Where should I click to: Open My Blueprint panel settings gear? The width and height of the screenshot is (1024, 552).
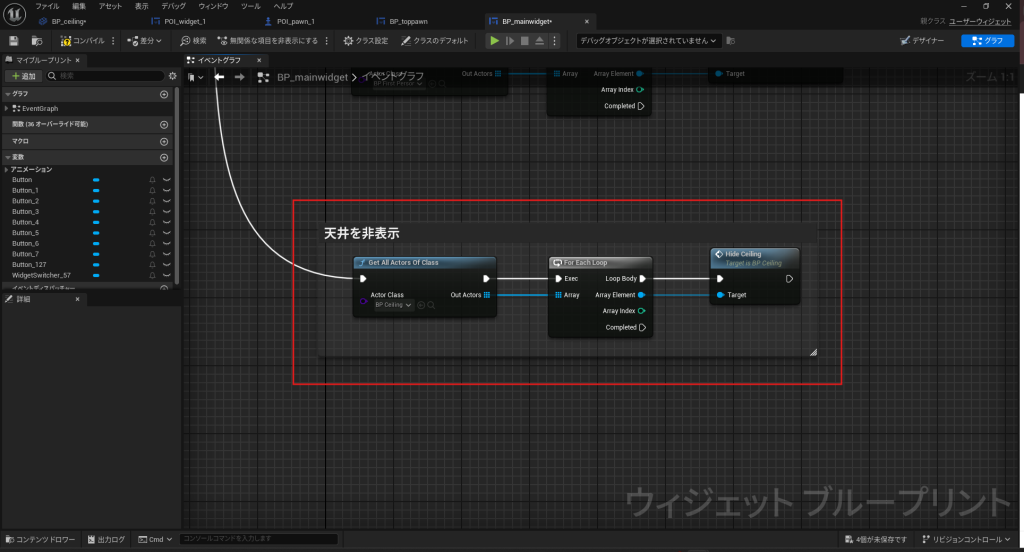tap(172, 76)
